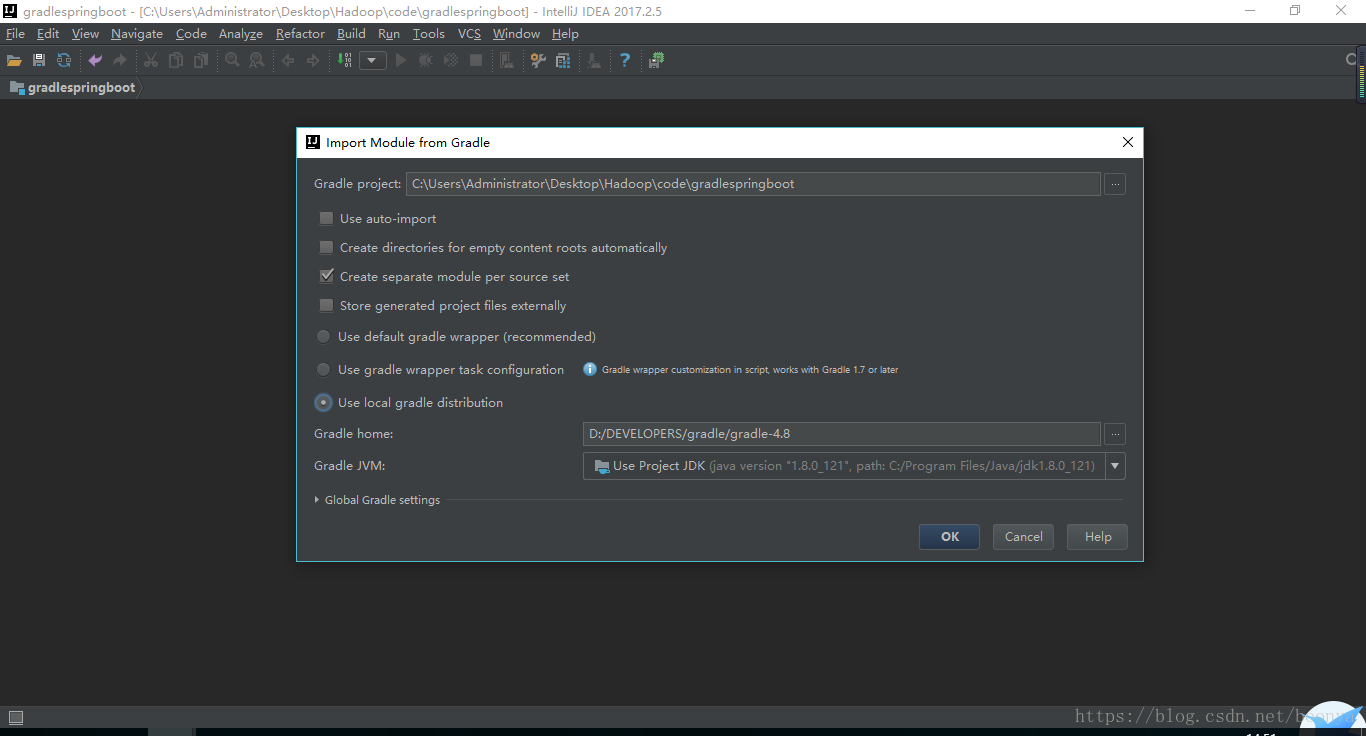Click the Settings wrench icon

click(538, 61)
